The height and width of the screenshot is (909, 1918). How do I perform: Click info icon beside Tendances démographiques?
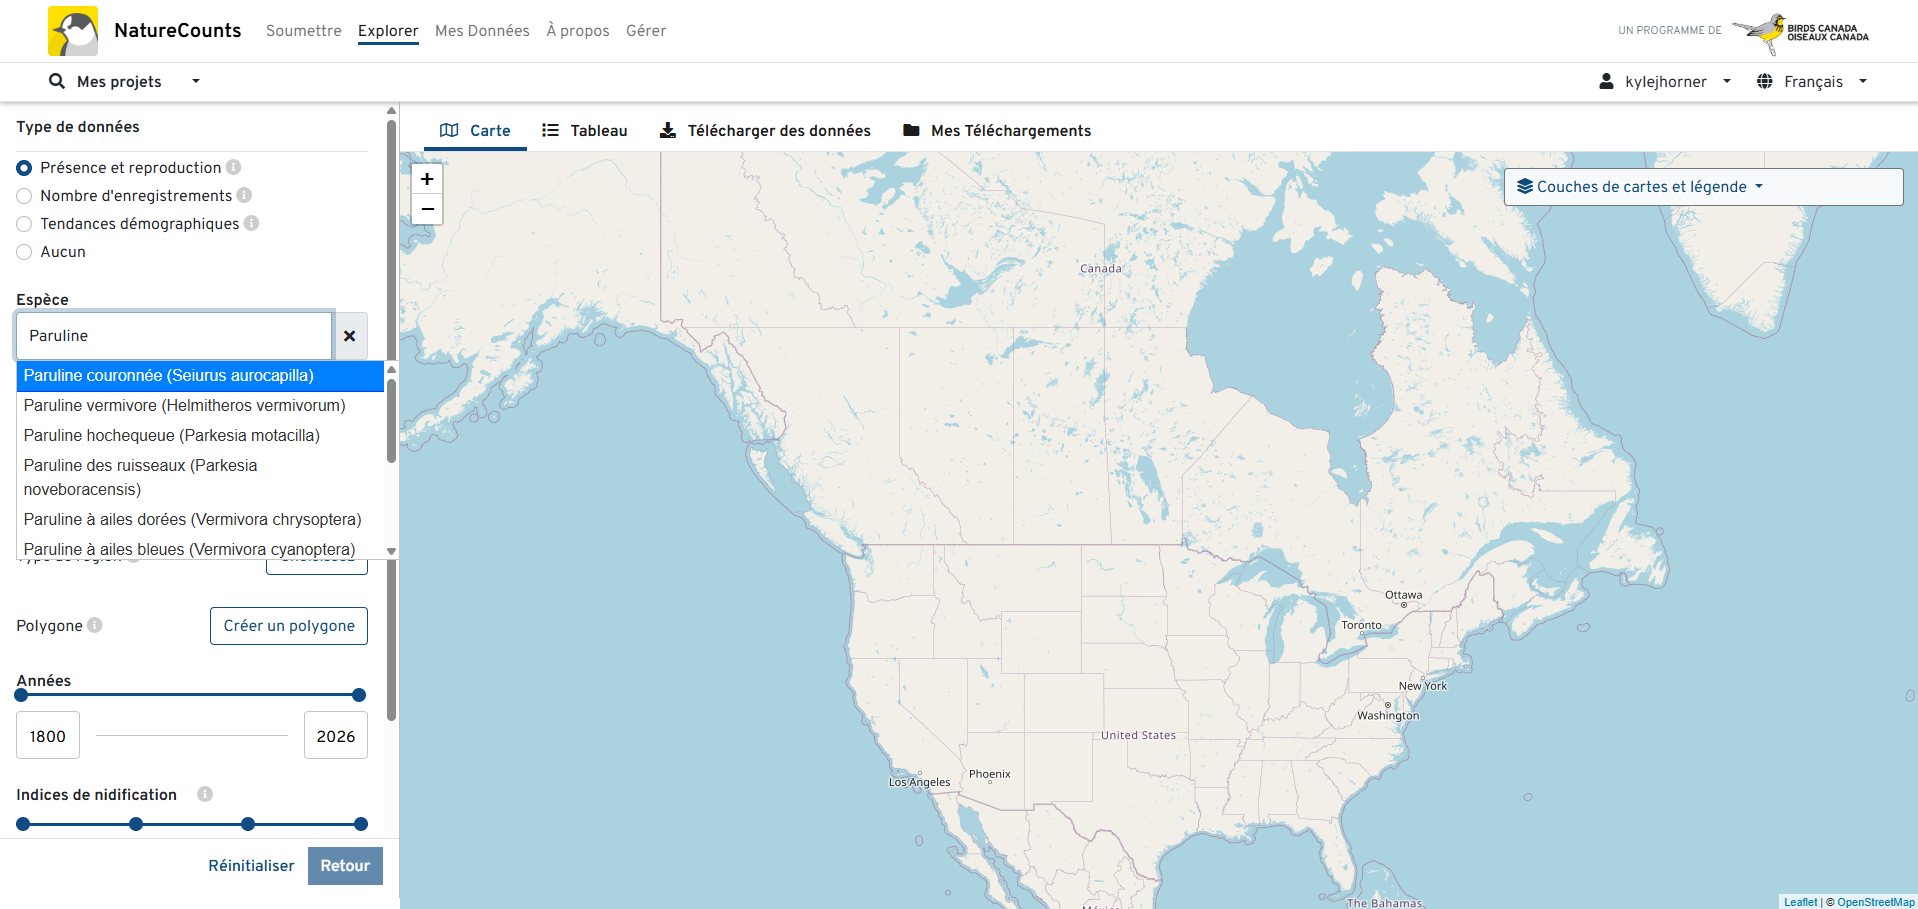click(252, 223)
